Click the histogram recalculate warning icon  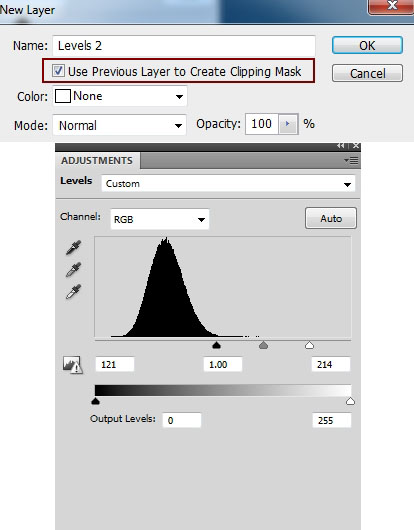[72, 365]
